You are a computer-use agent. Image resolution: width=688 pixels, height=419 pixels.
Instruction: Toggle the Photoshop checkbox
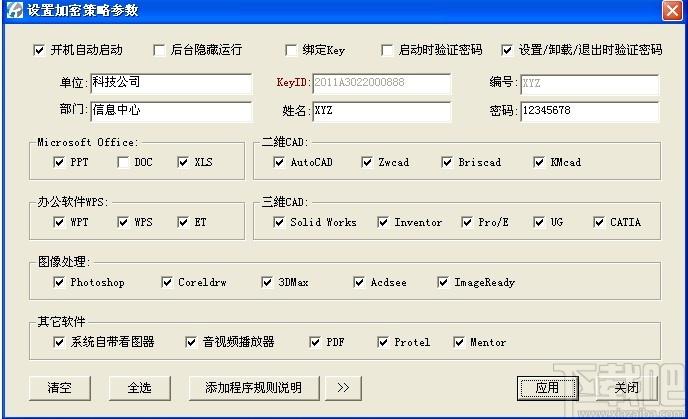click(x=58, y=282)
